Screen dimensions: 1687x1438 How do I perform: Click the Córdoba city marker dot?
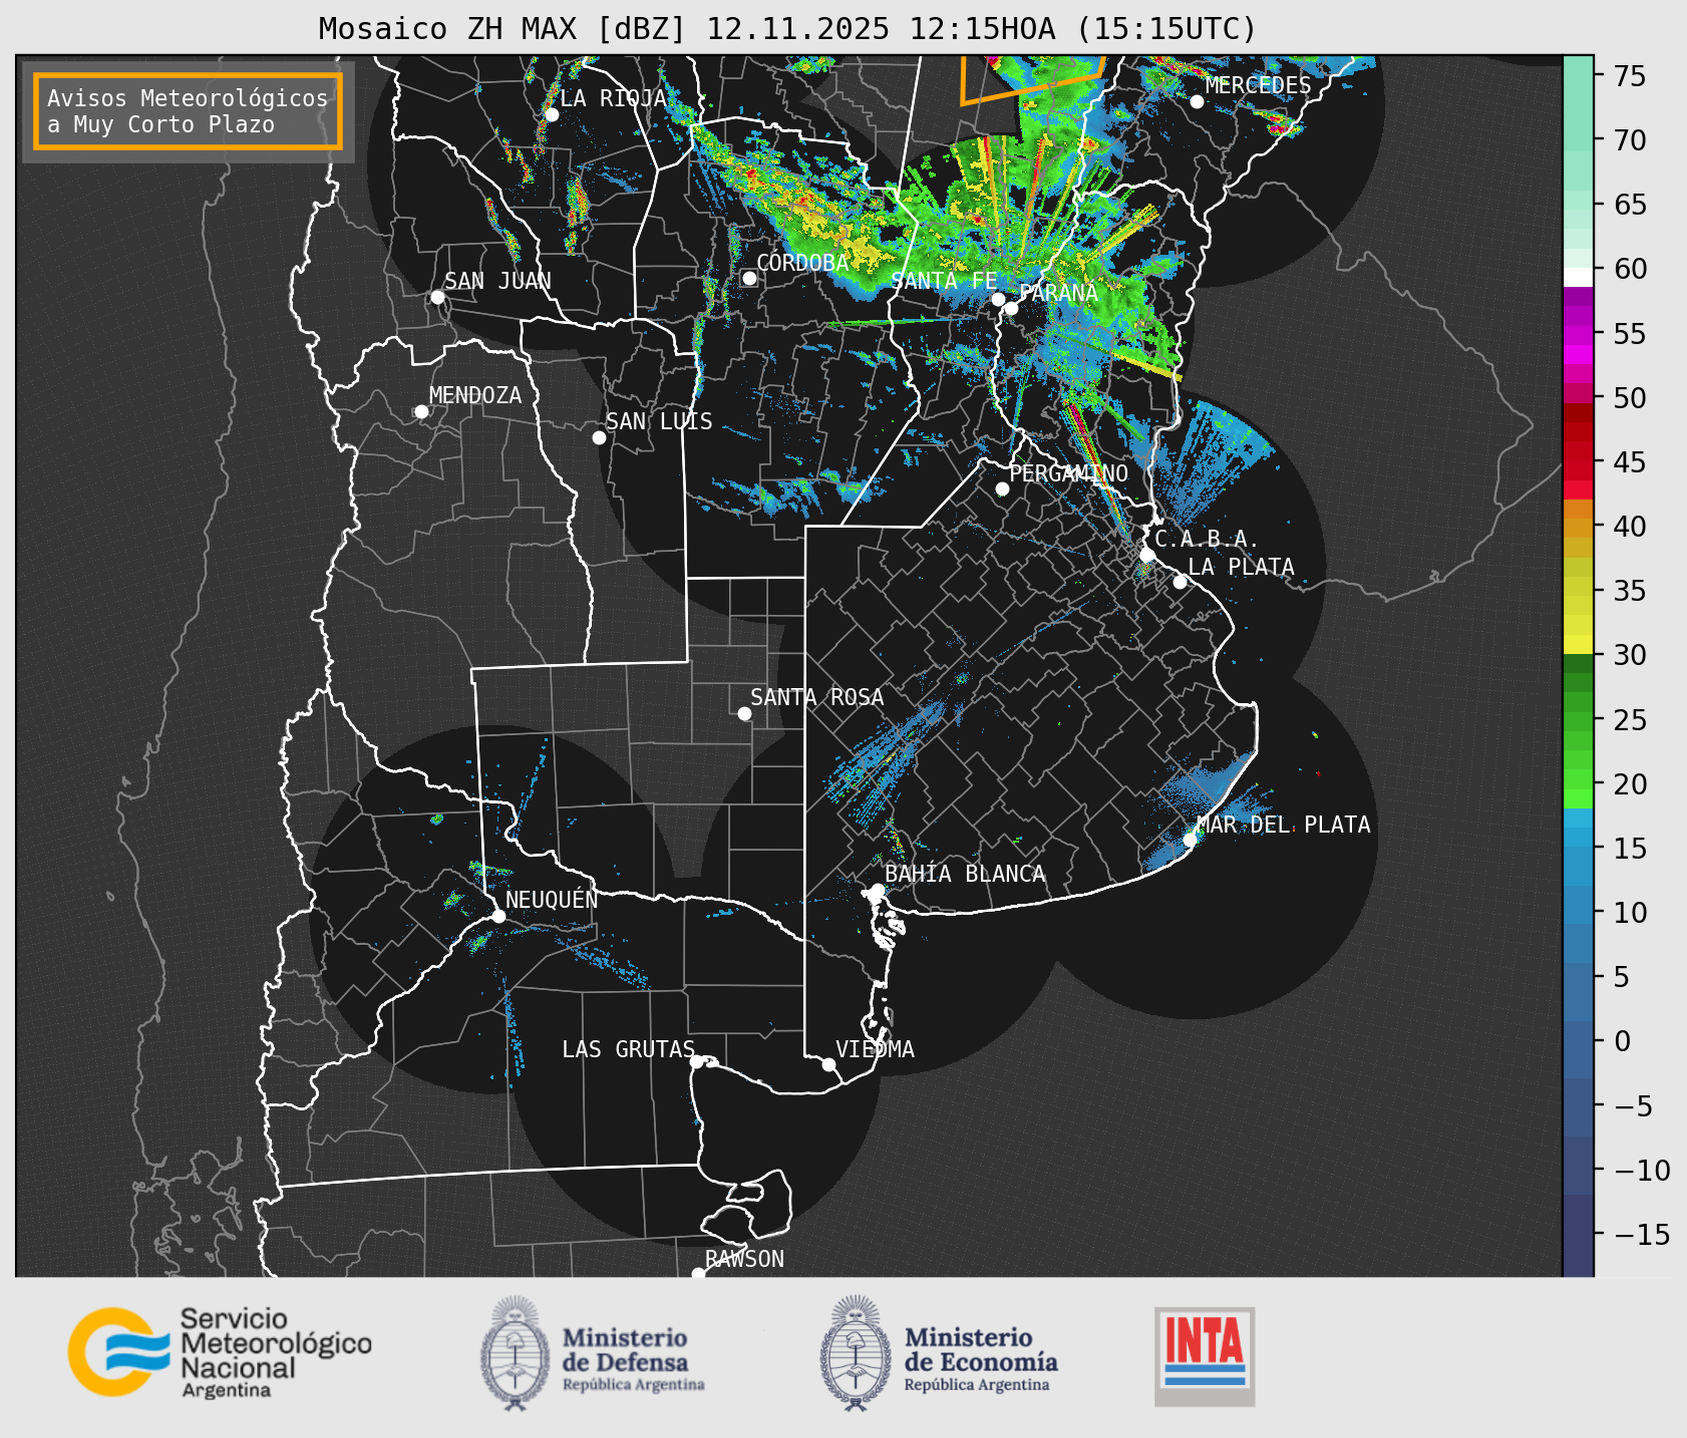click(x=749, y=278)
